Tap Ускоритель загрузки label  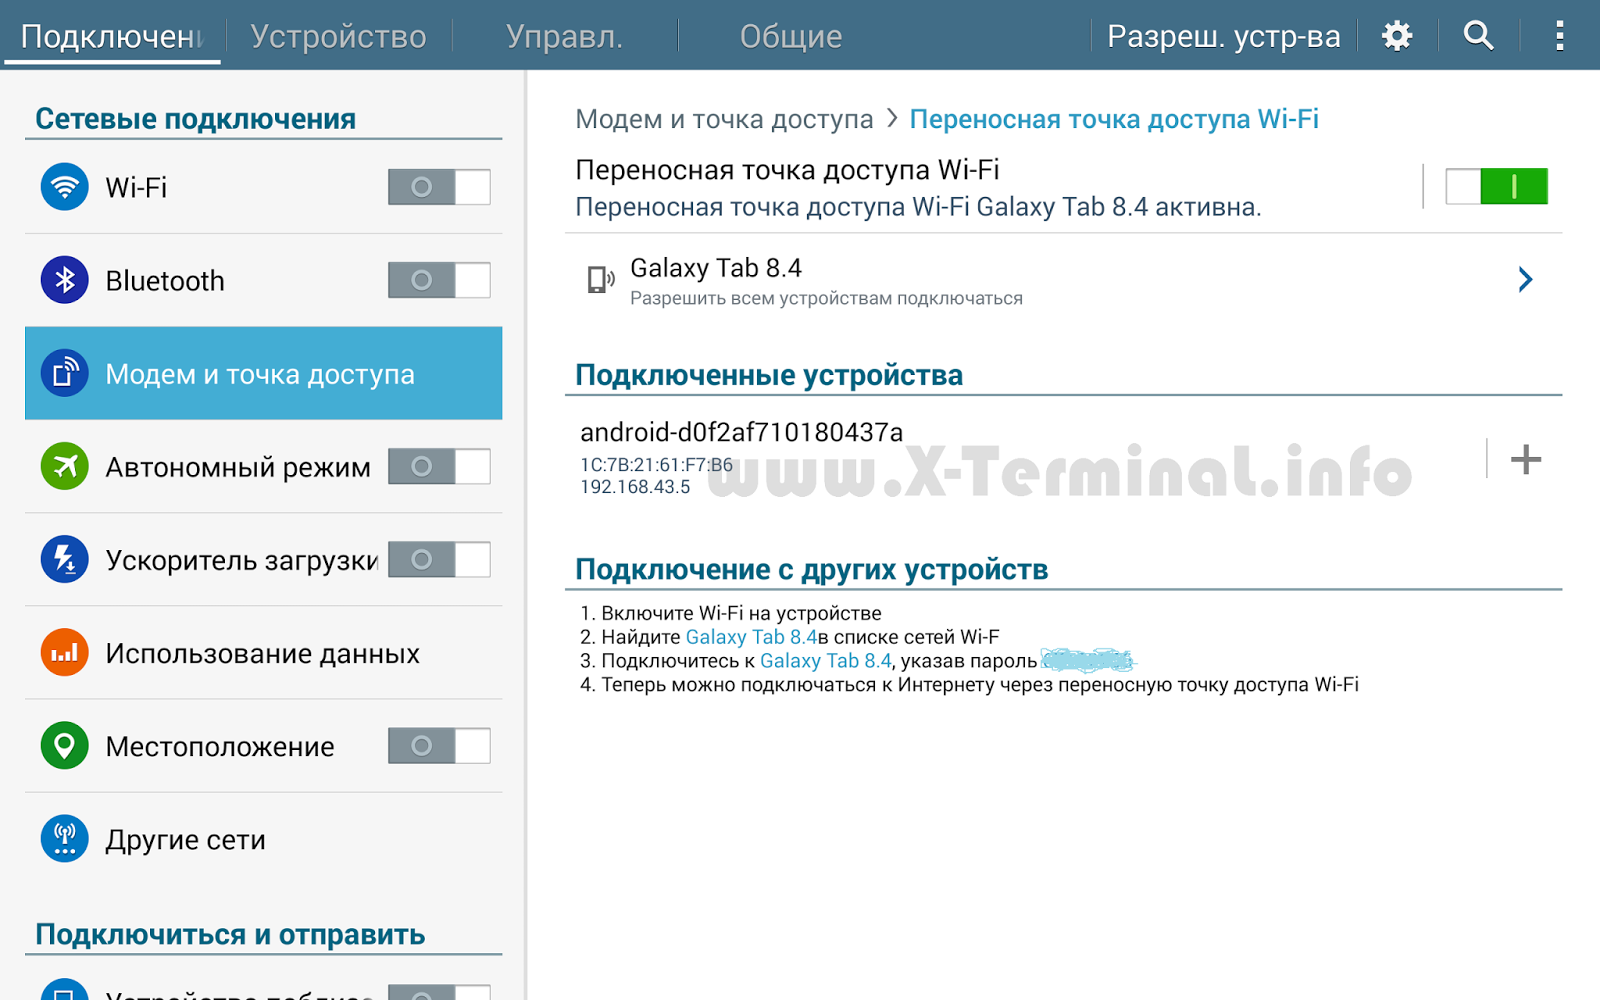pyautogui.click(x=242, y=560)
